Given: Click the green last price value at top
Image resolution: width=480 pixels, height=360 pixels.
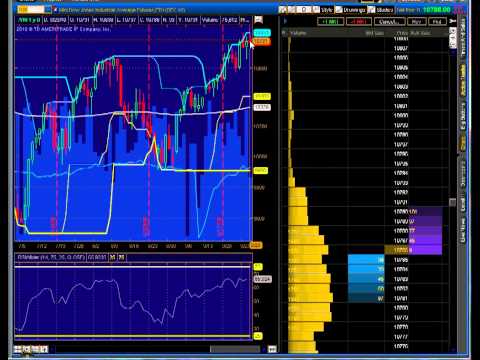Looking at the screenshot, I should [437, 10].
